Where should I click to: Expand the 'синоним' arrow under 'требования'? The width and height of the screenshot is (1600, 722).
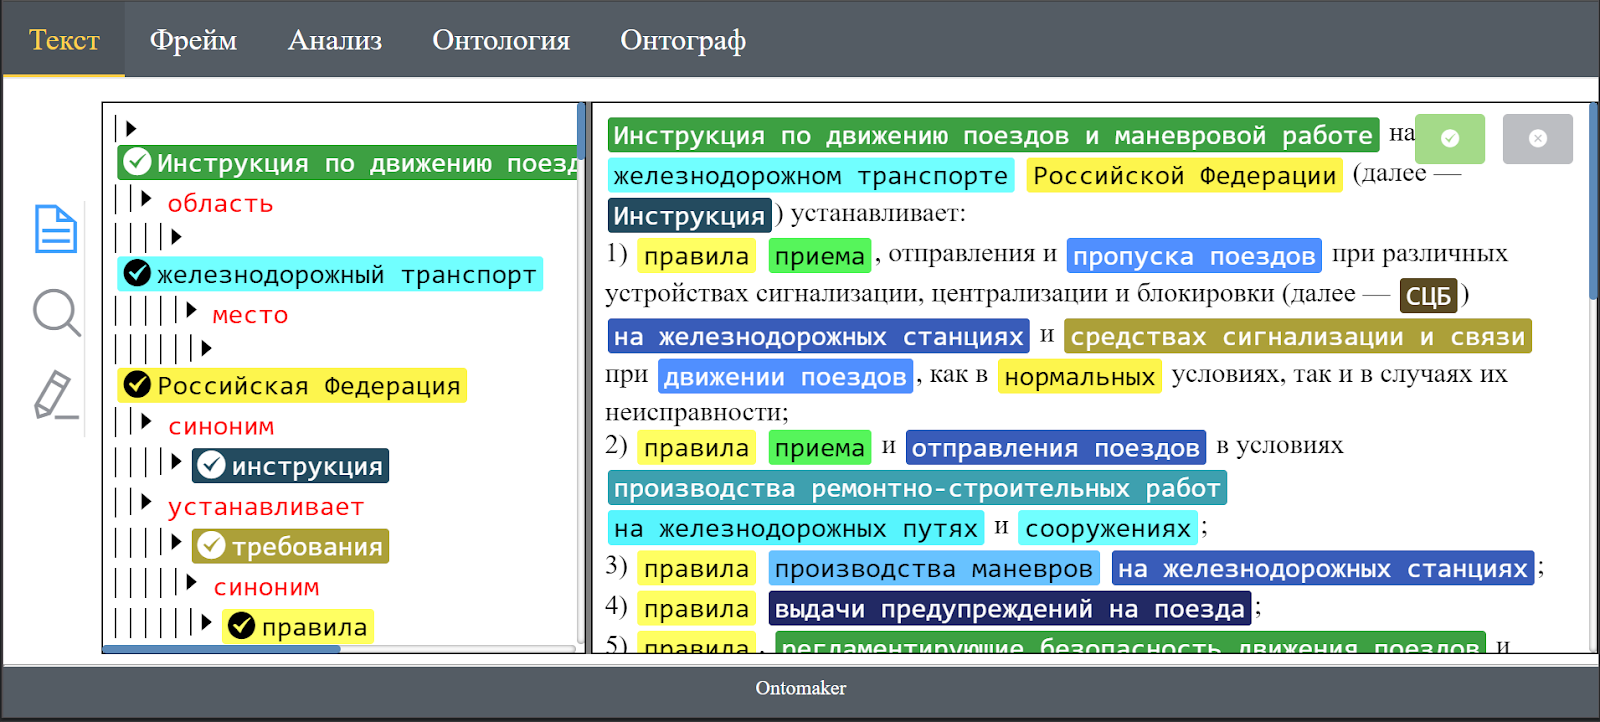coord(191,582)
